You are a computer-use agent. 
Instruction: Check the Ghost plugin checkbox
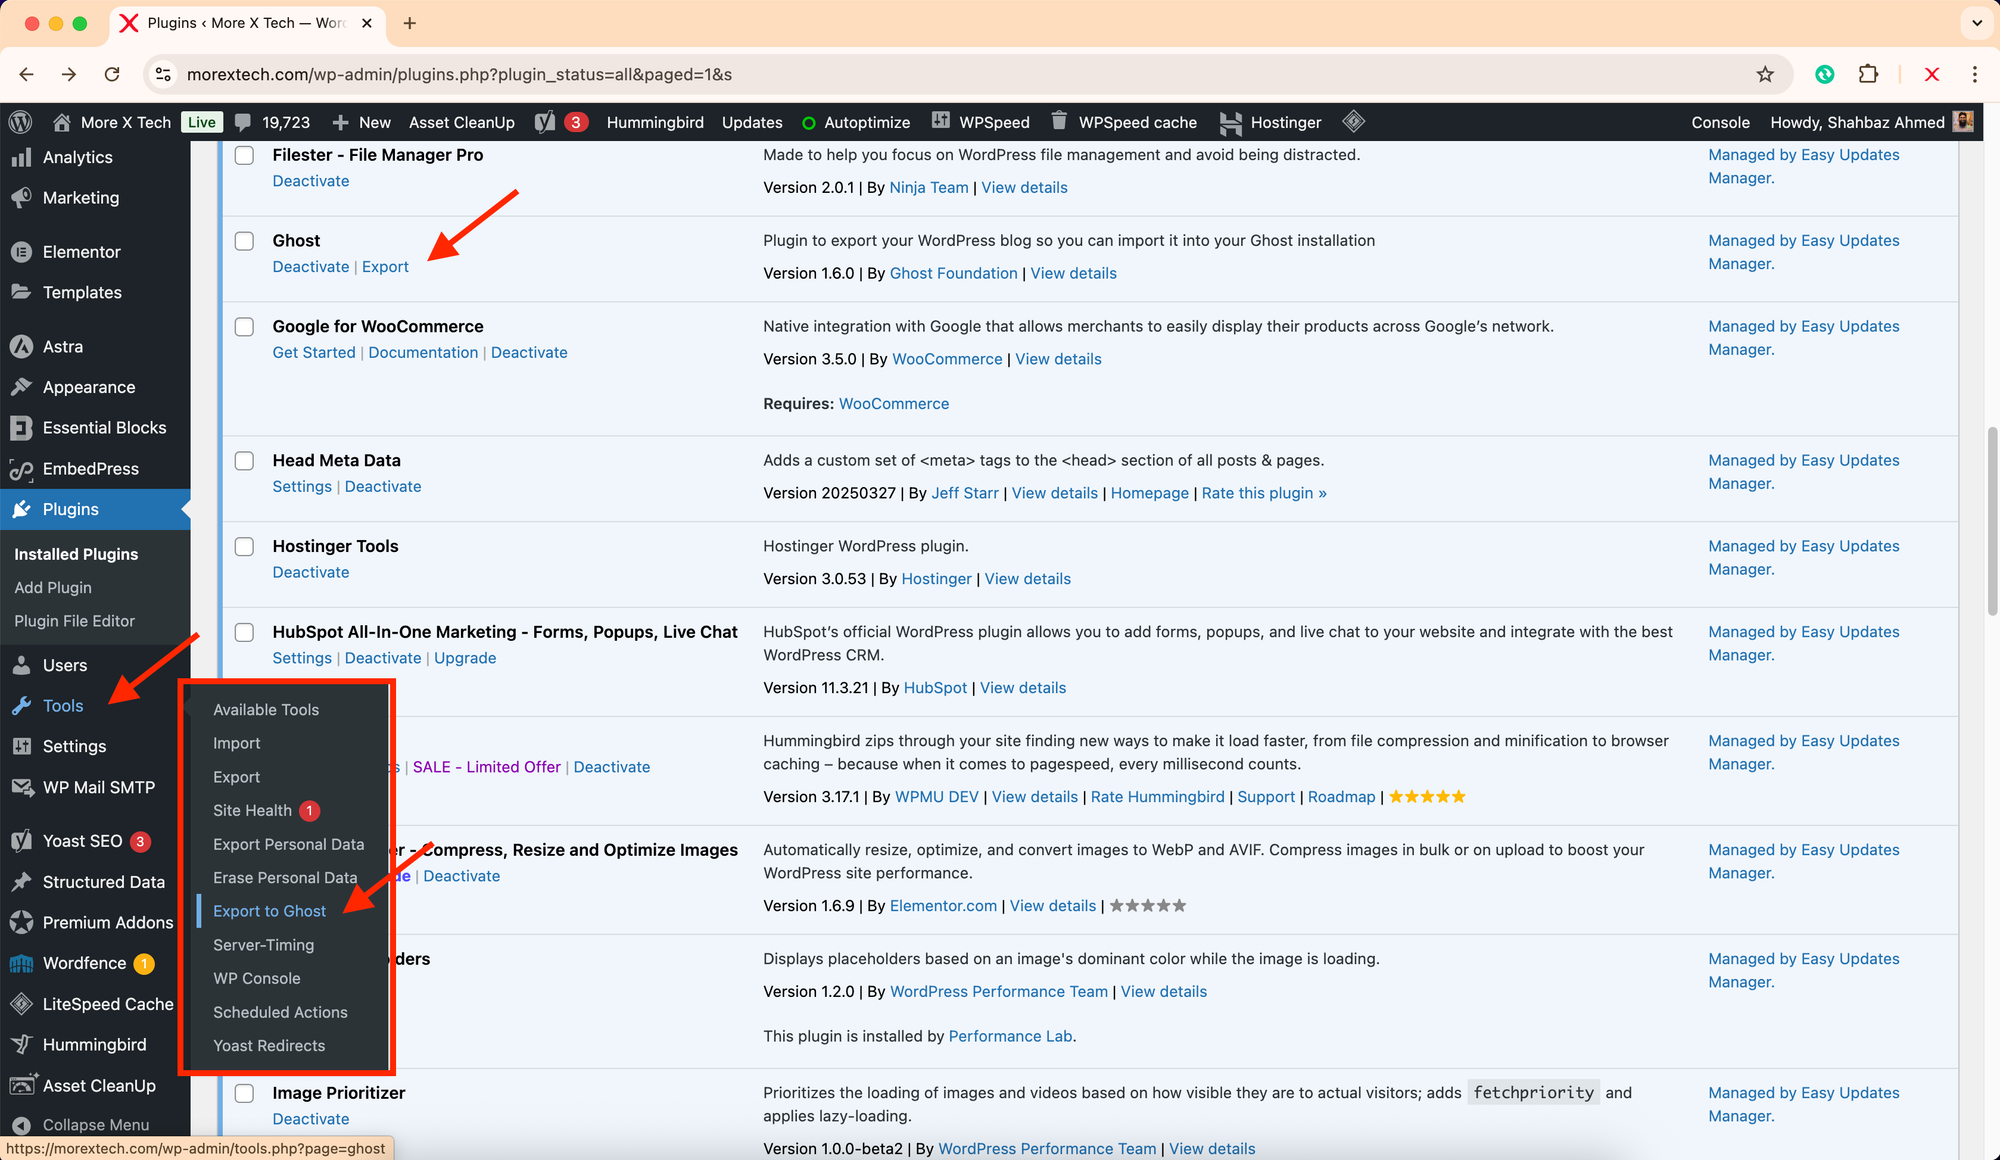click(x=244, y=241)
